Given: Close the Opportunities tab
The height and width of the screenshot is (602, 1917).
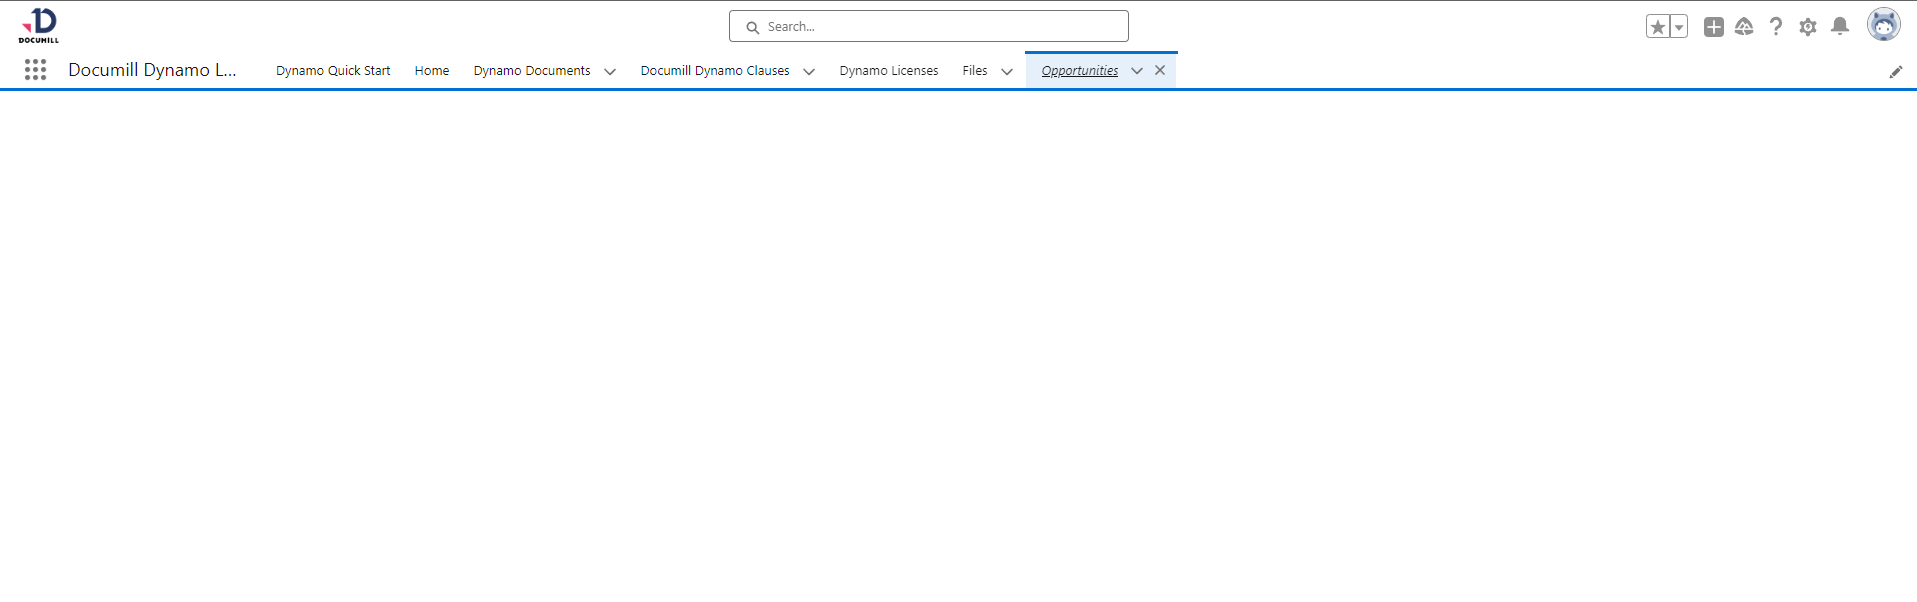Looking at the screenshot, I should click(1160, 70).
